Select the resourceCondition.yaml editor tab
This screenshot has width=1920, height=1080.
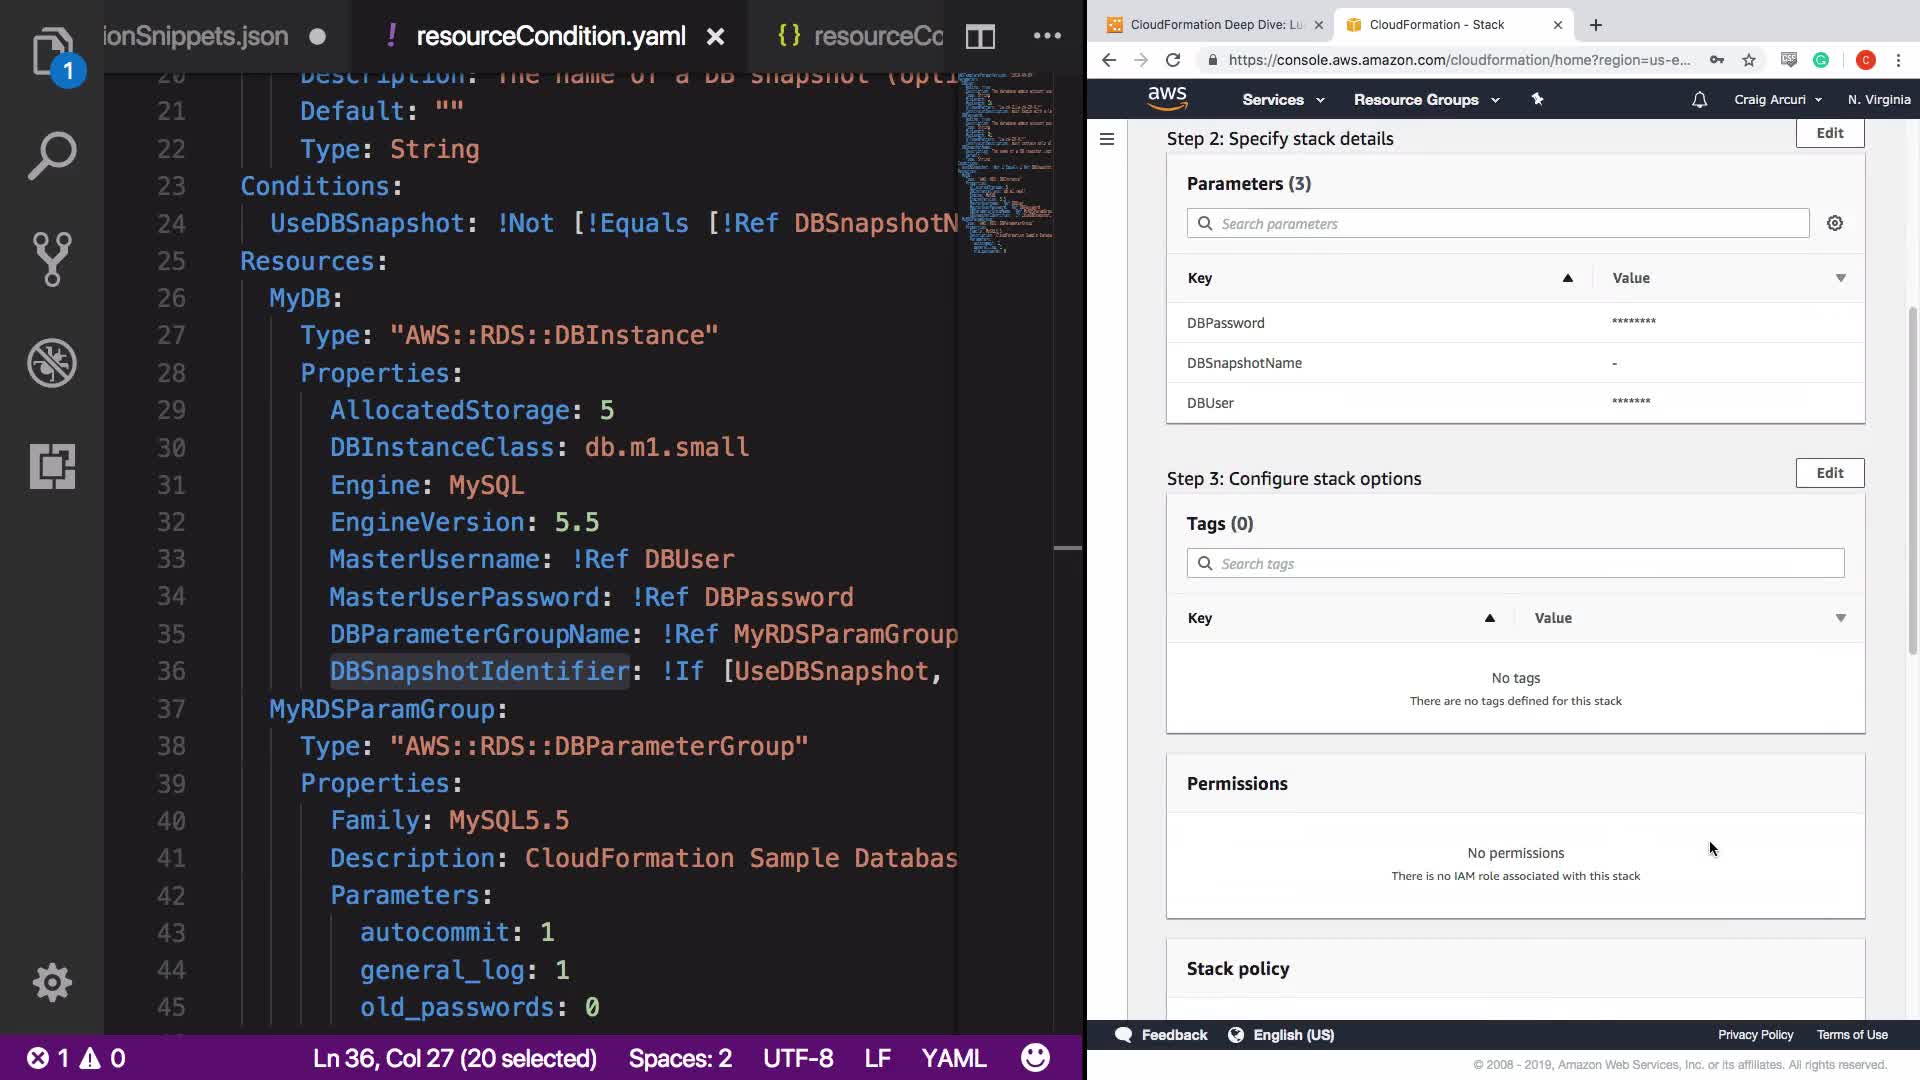[x=550, y=37]
